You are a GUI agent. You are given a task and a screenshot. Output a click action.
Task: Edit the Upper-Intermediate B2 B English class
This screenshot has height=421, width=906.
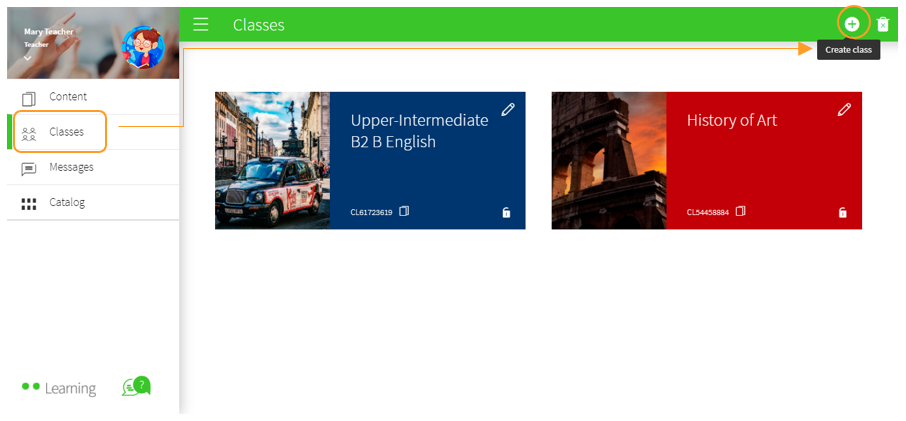click(x=508, y=109)
